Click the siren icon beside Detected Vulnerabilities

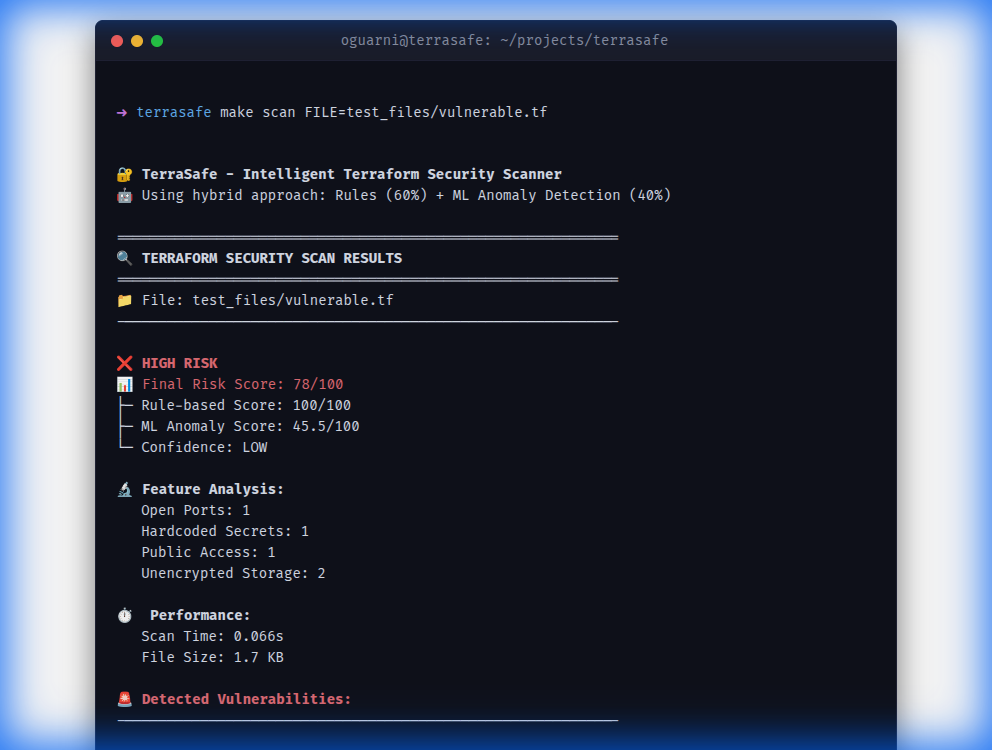pos(125,698)
